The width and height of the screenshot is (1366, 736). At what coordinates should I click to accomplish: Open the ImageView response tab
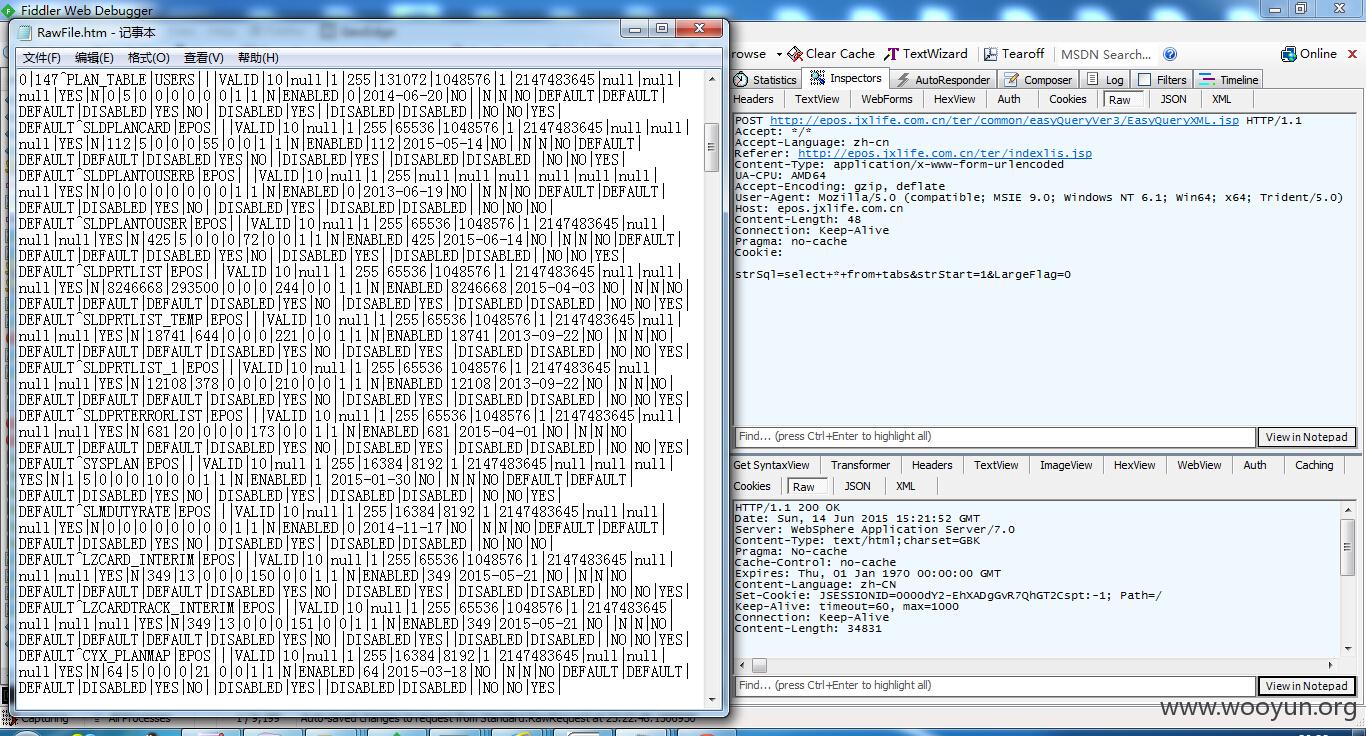(1066, 465)
